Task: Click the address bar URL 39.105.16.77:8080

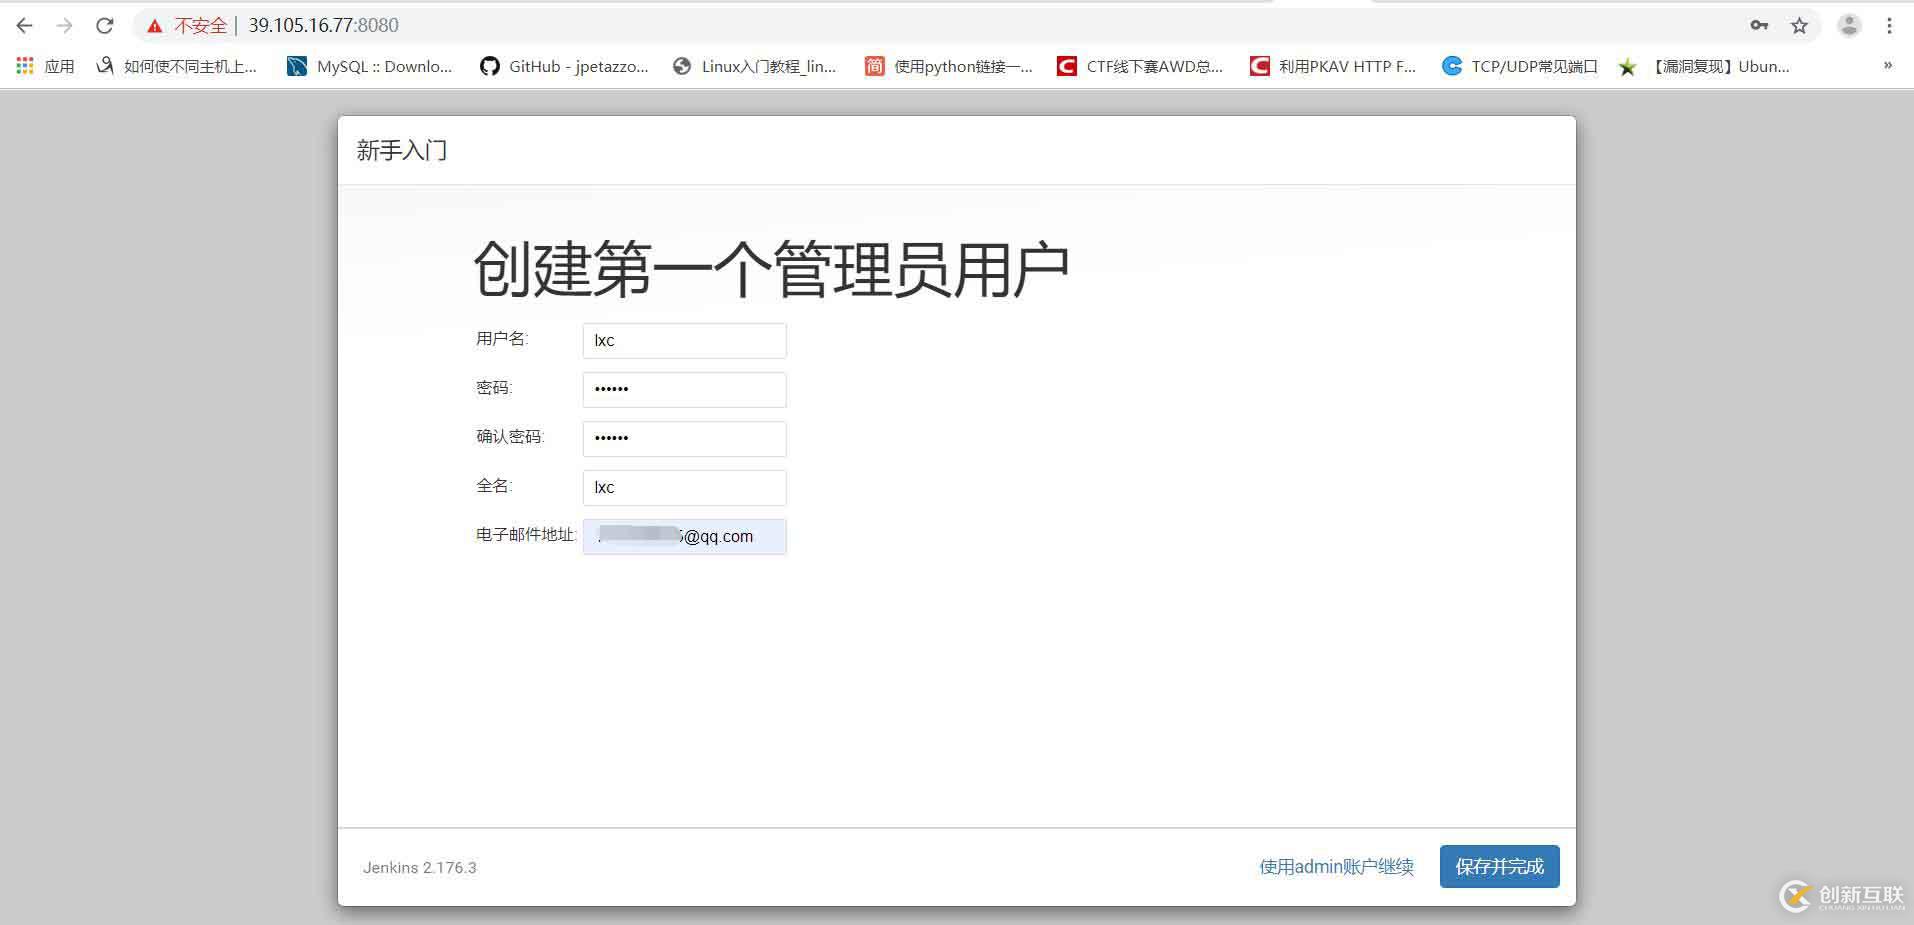Action: tap(324, 26)
